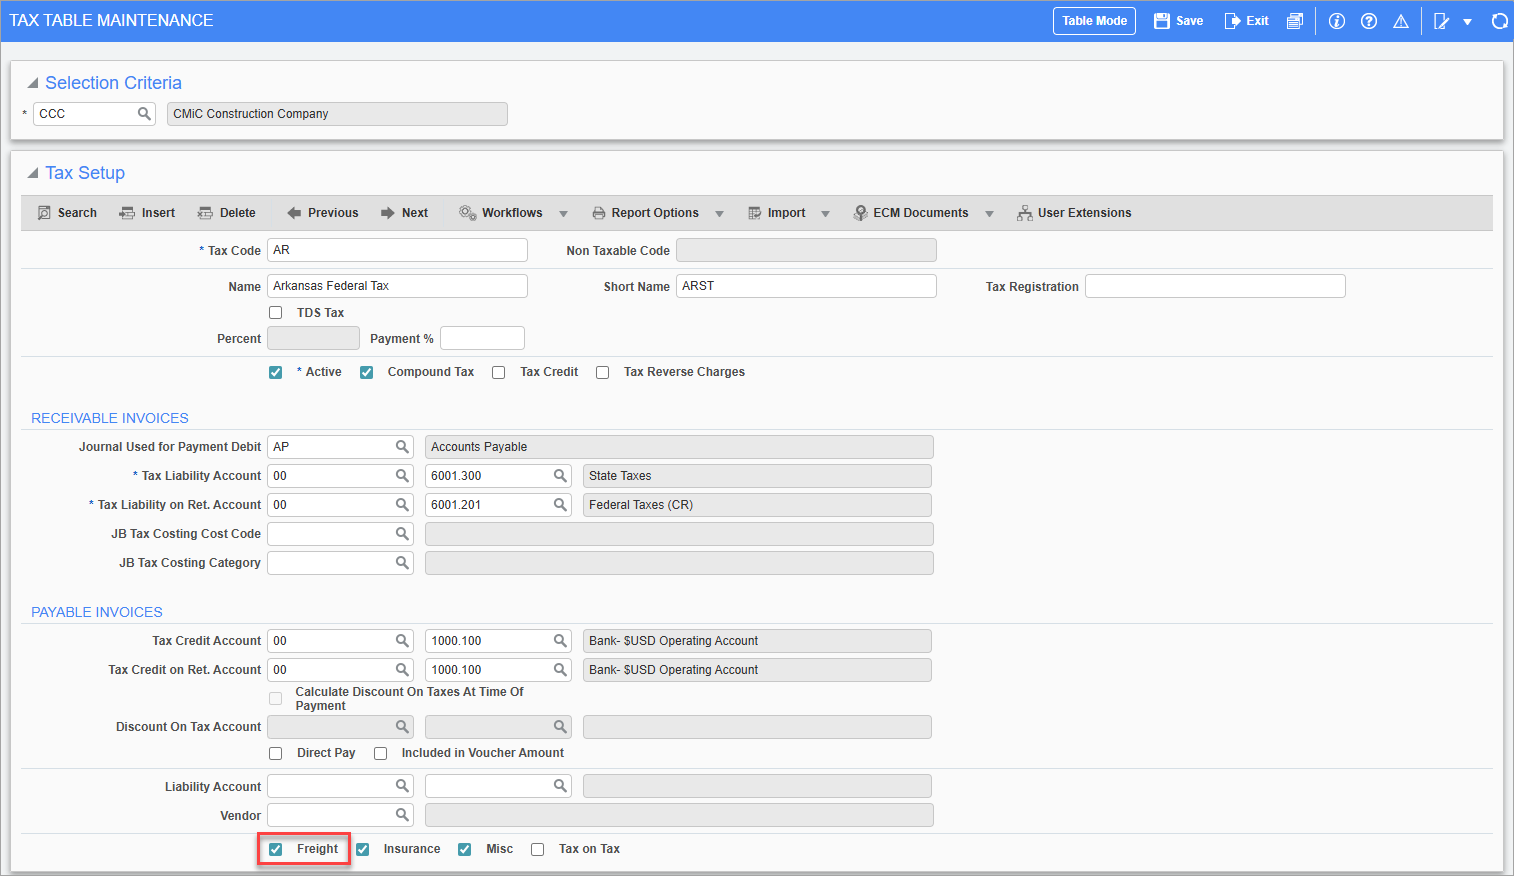This screenshot has height=876, width=1514.
Task: Open User Extensions
Action: (x=1074, y=213)
